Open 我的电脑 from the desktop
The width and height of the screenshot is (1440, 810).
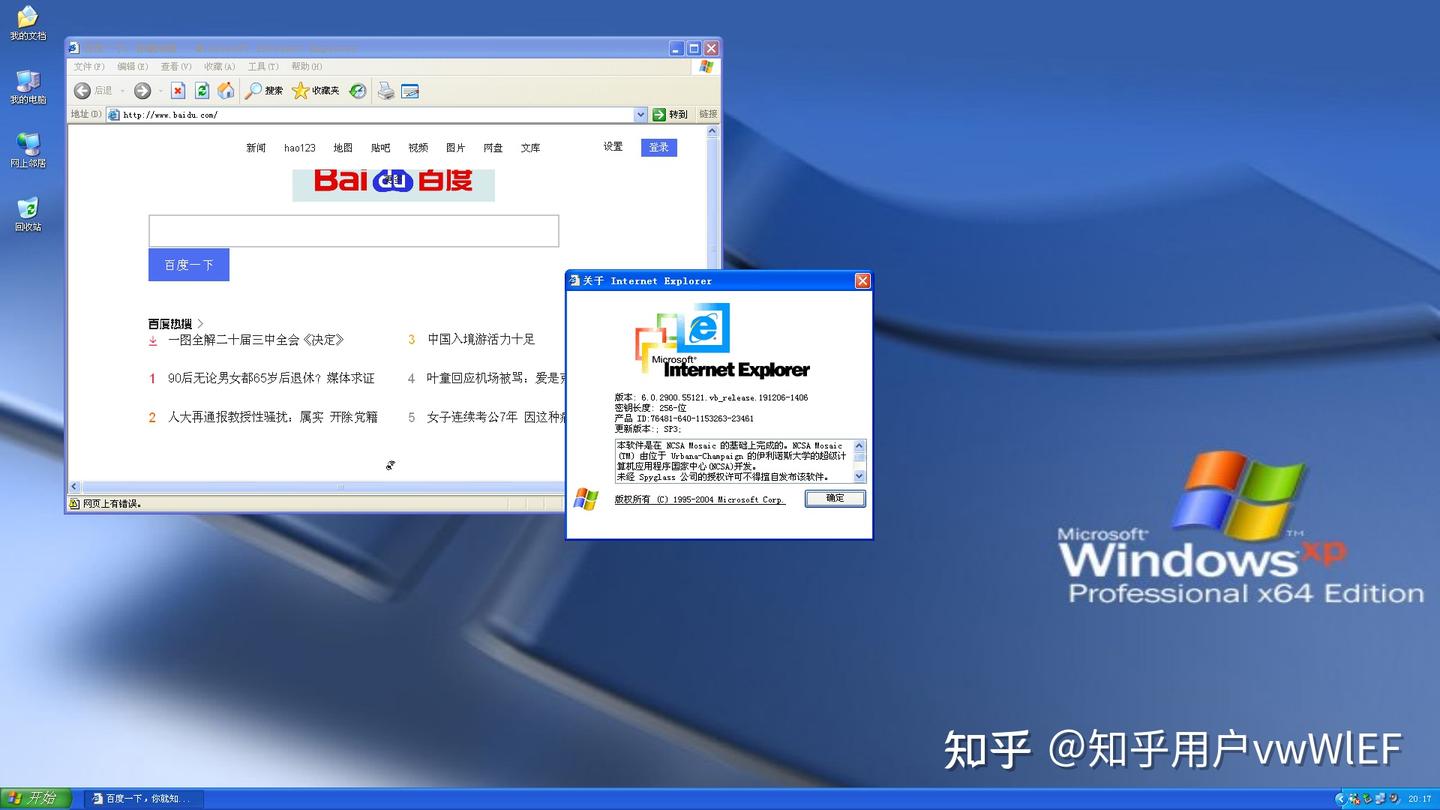coord(26,85)
